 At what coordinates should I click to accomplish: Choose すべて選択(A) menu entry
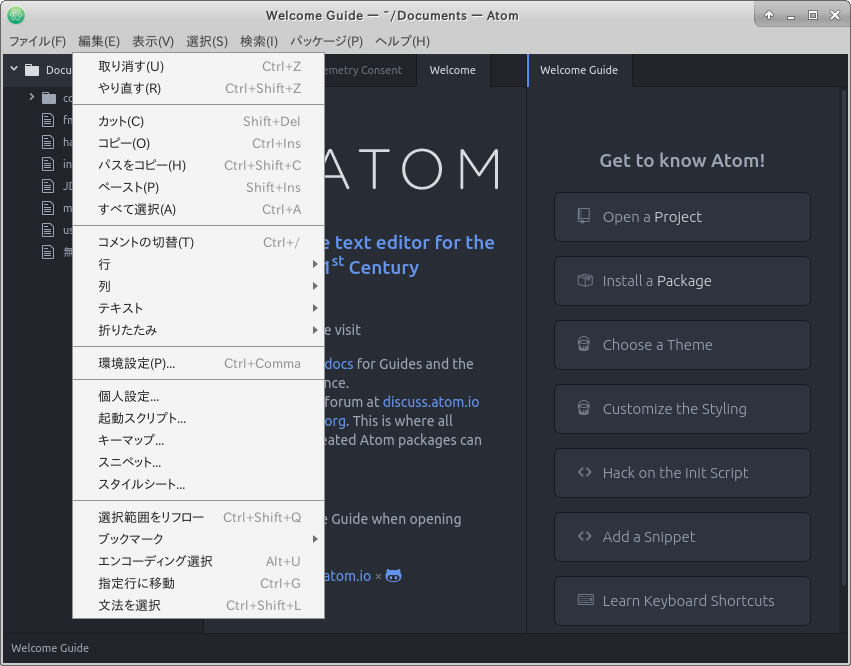[x=198, y=210]
